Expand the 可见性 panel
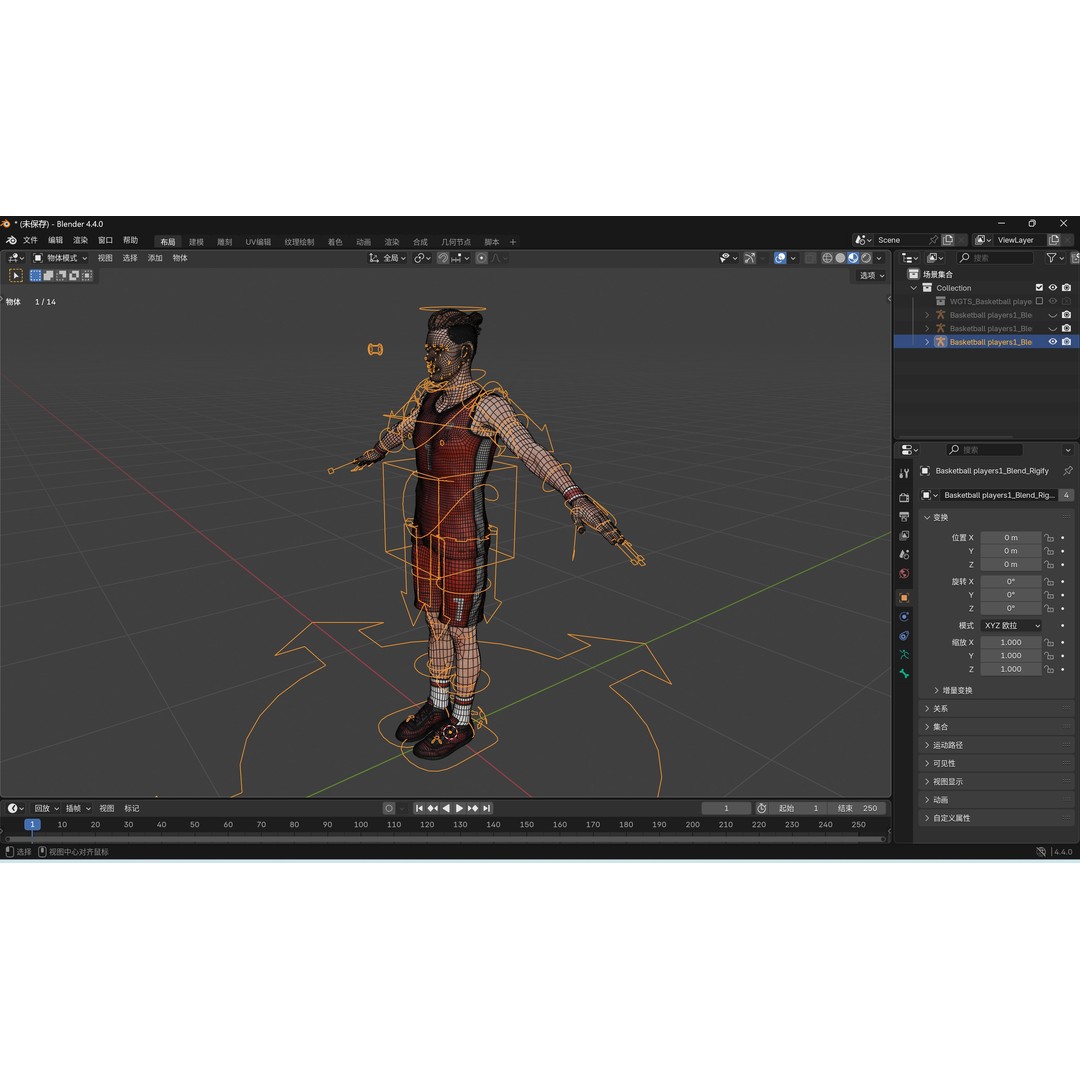1080x1080 pixels. pos(997,763)
